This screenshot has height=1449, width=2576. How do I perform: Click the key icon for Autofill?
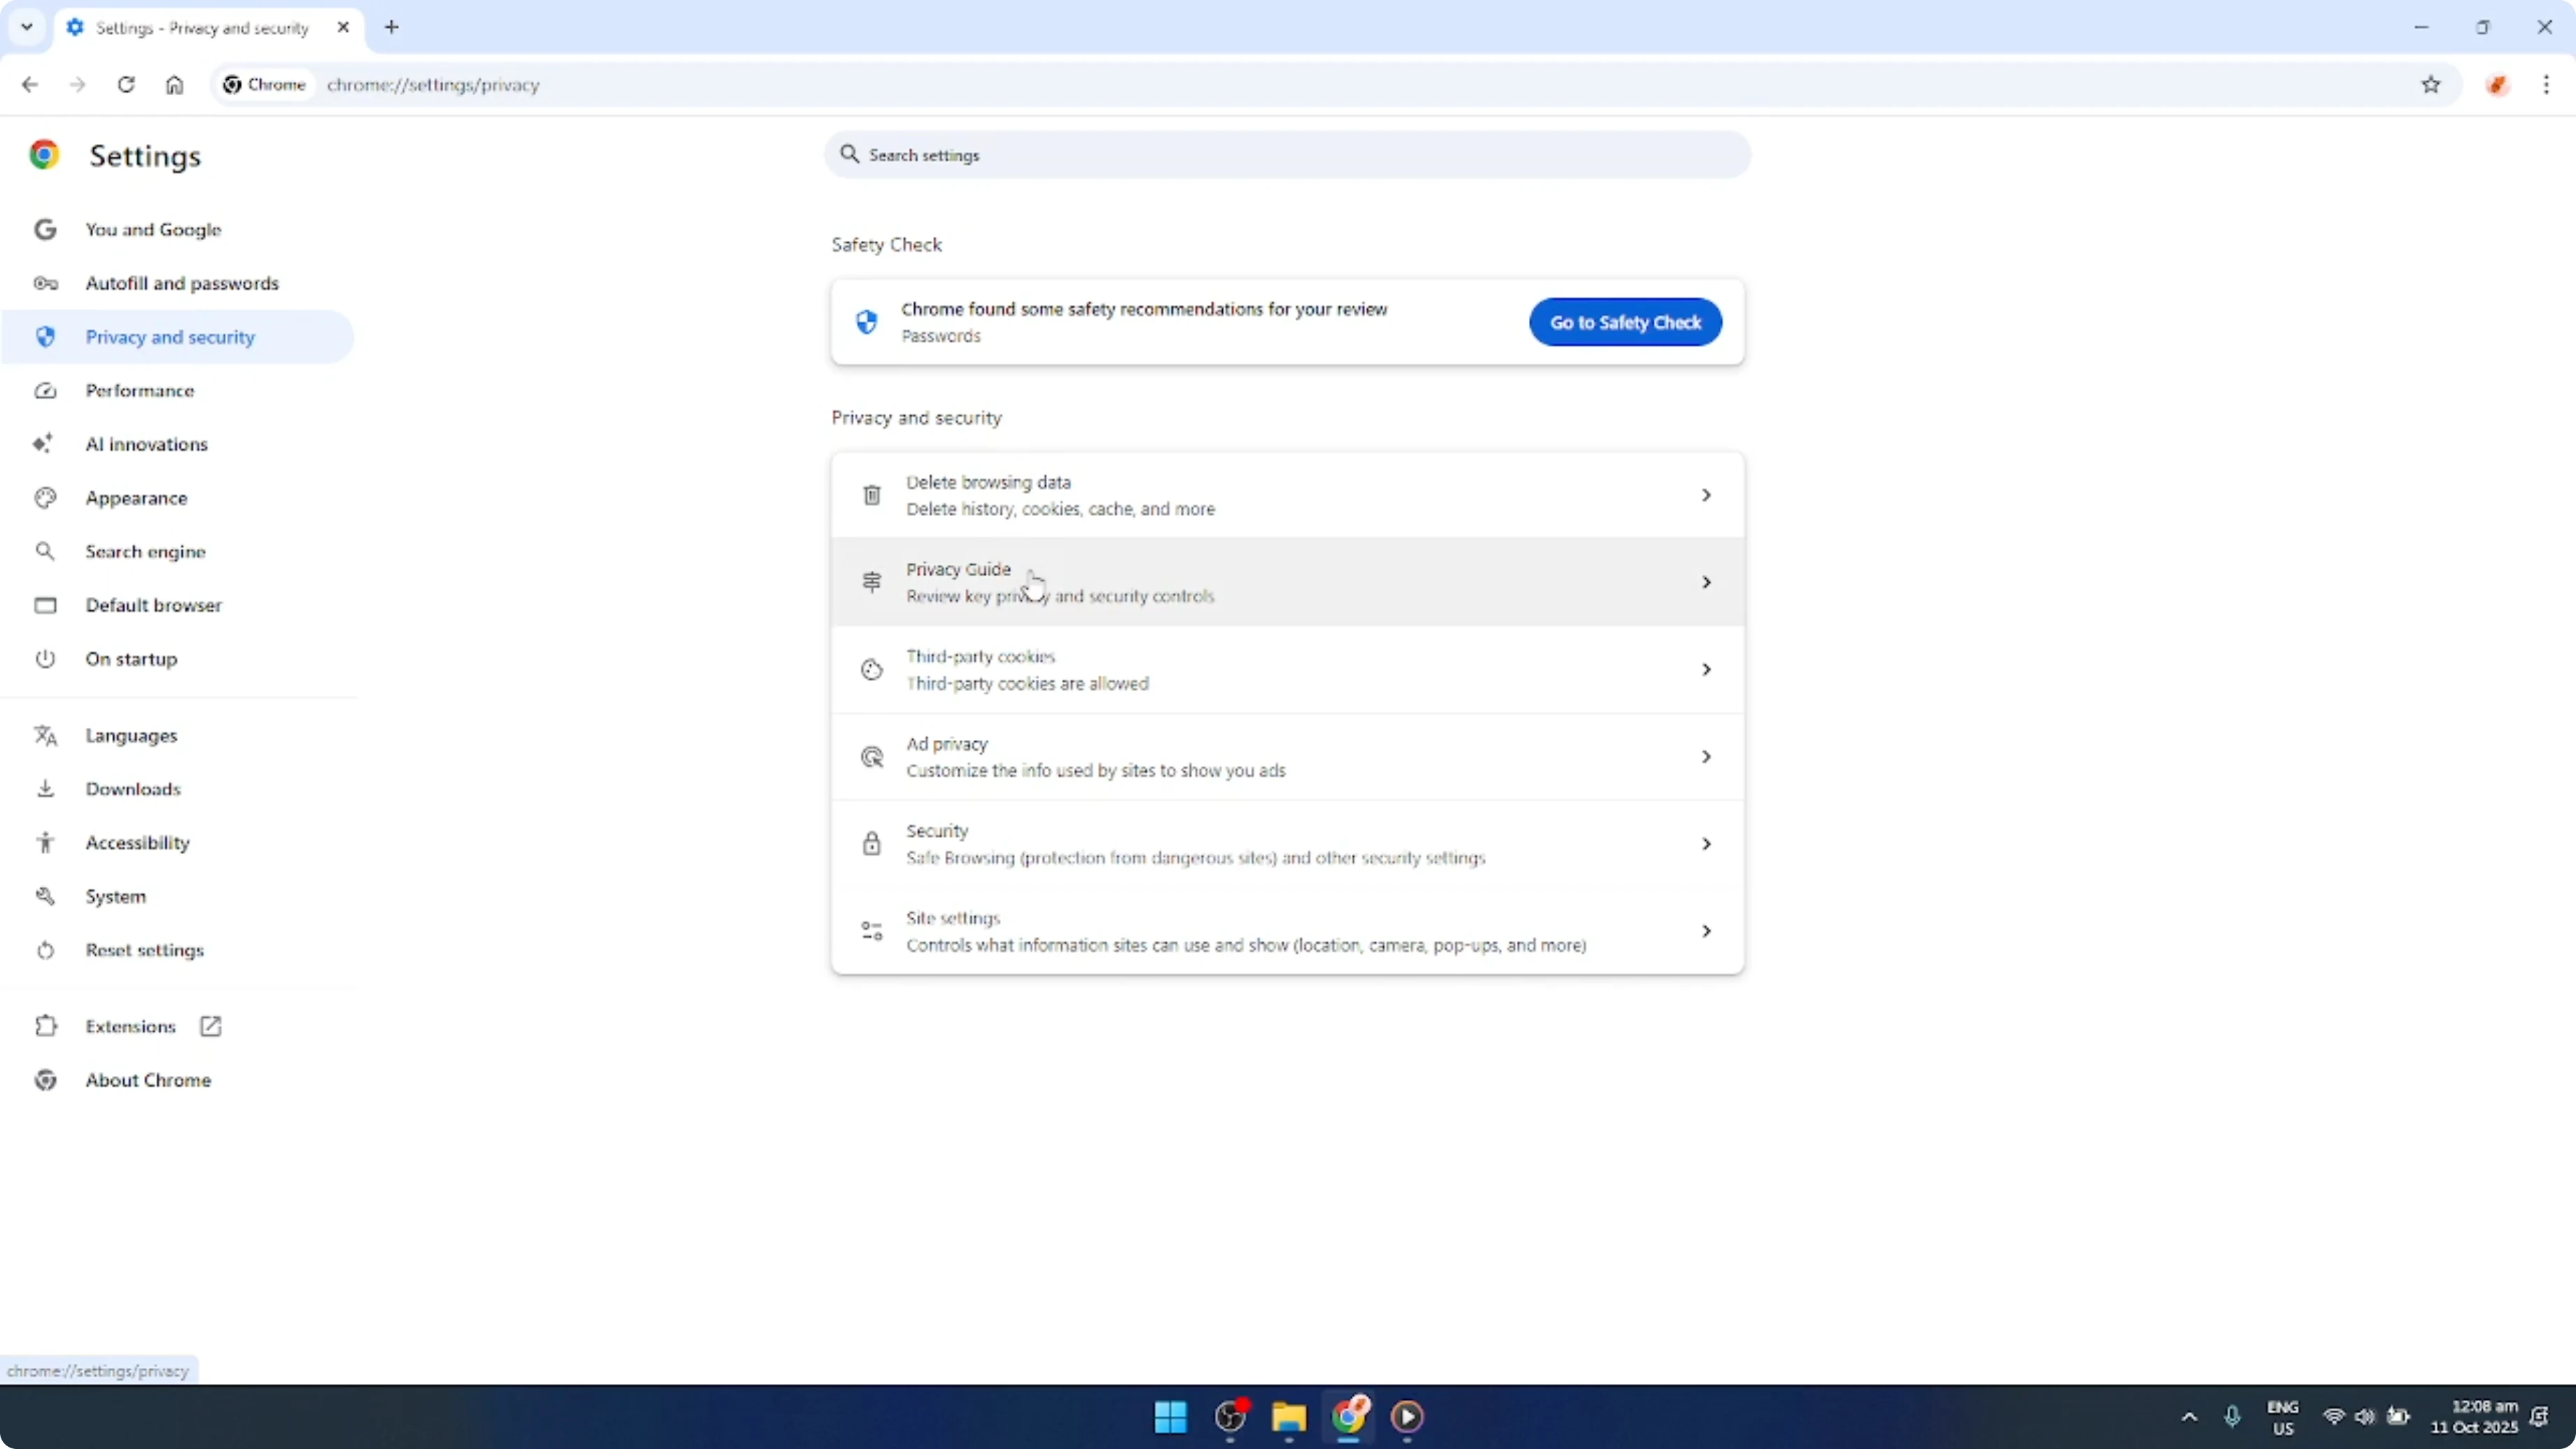tap(45, 283)
